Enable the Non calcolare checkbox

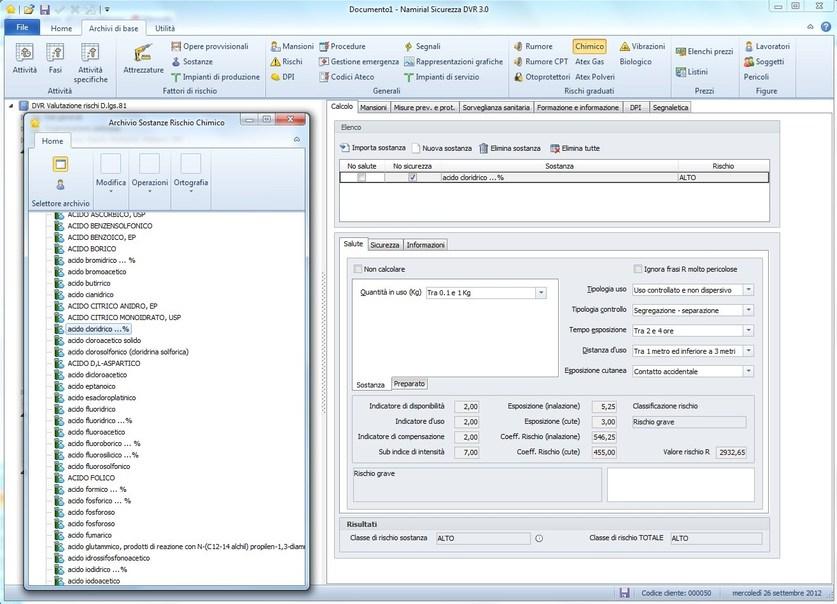(x=358, y=269)
